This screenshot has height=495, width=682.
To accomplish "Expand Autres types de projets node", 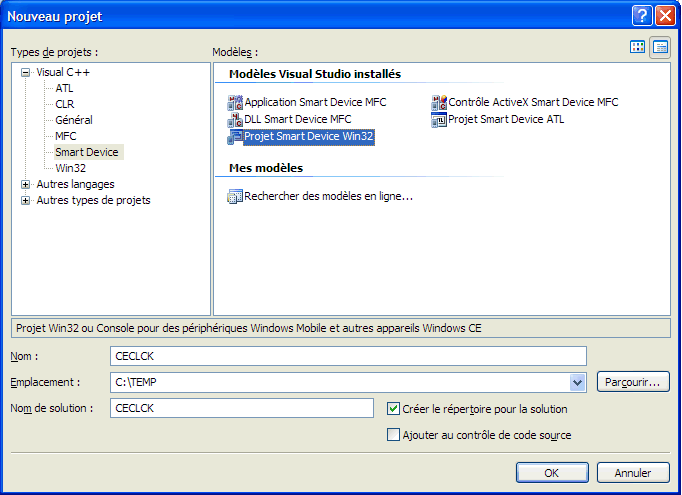I will (26, 200).
